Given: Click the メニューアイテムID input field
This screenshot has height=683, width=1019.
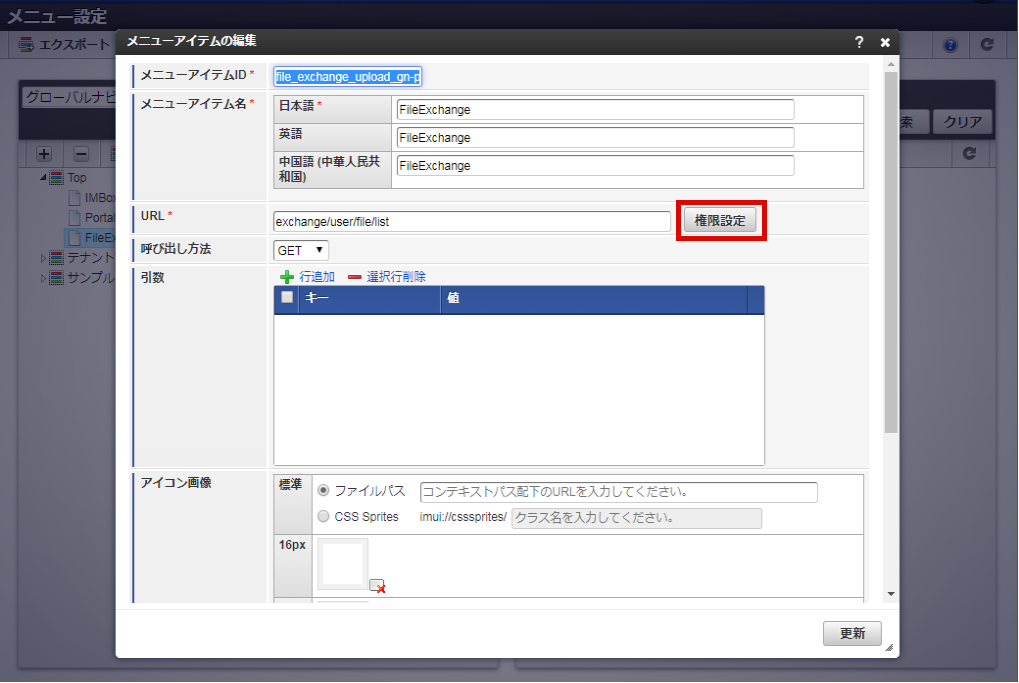Looking at the screenshot, I should tap(347, 77).
